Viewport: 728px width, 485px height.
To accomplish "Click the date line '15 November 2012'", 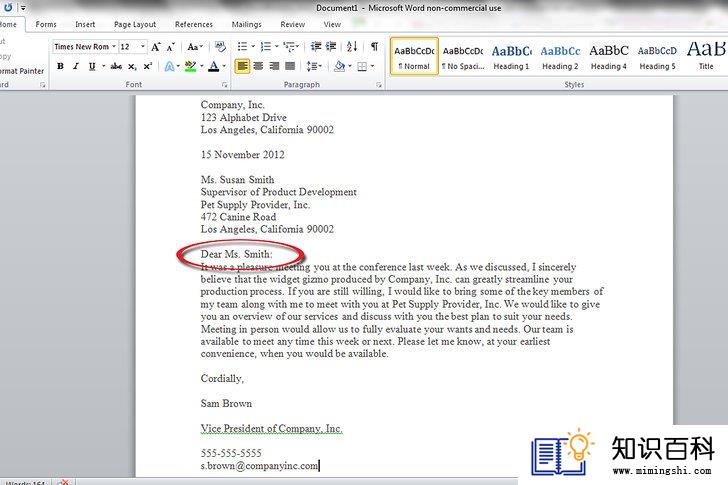I will click(242, 155).
